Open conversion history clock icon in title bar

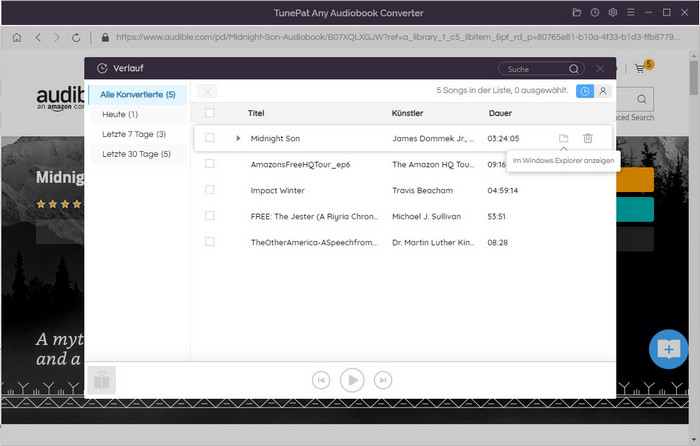pyautogui.click(x=595, y=13)
